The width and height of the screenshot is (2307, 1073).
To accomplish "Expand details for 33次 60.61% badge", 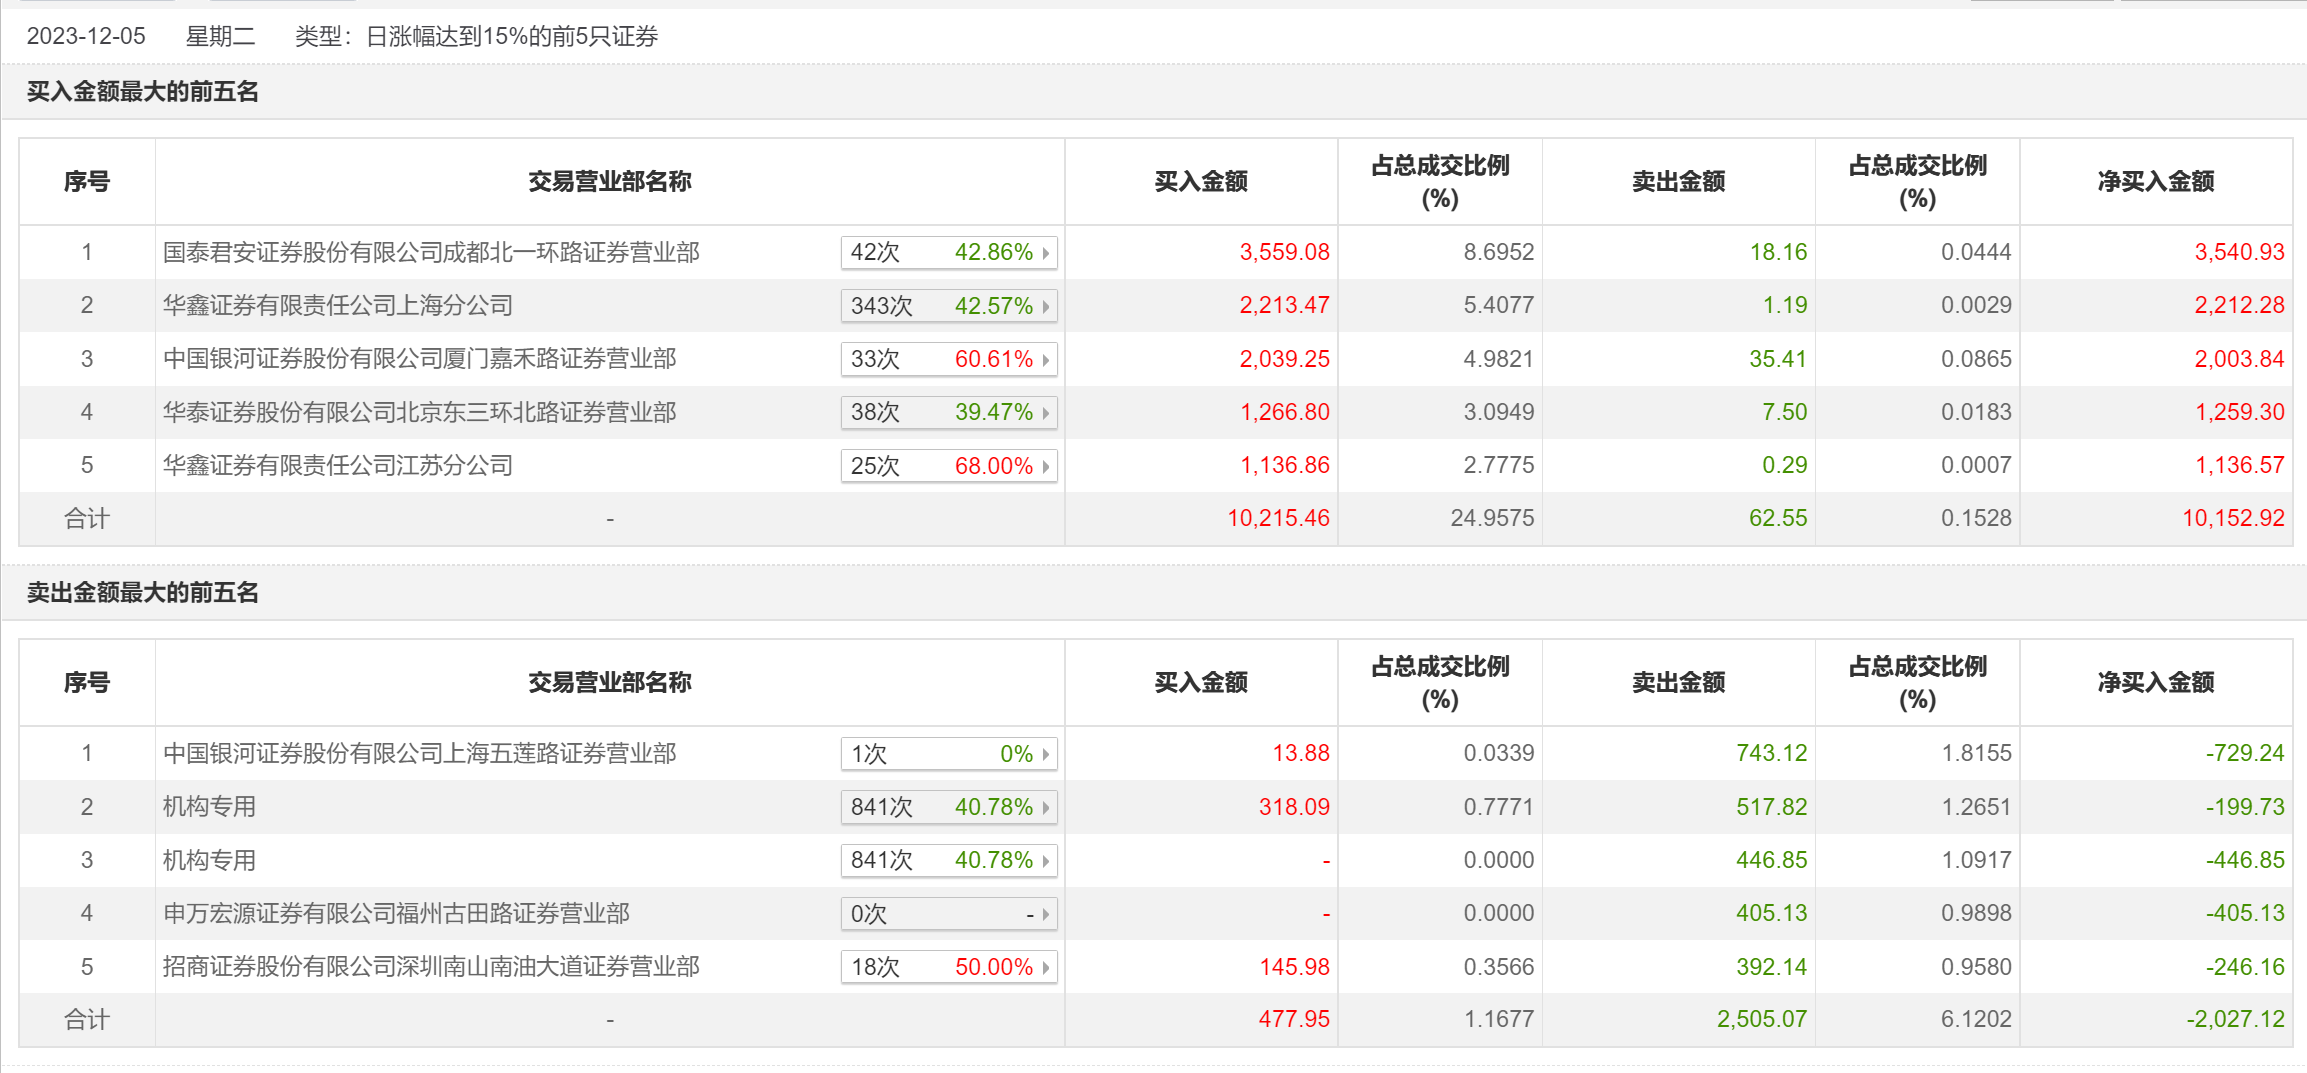I will (x=1046, y=358).
